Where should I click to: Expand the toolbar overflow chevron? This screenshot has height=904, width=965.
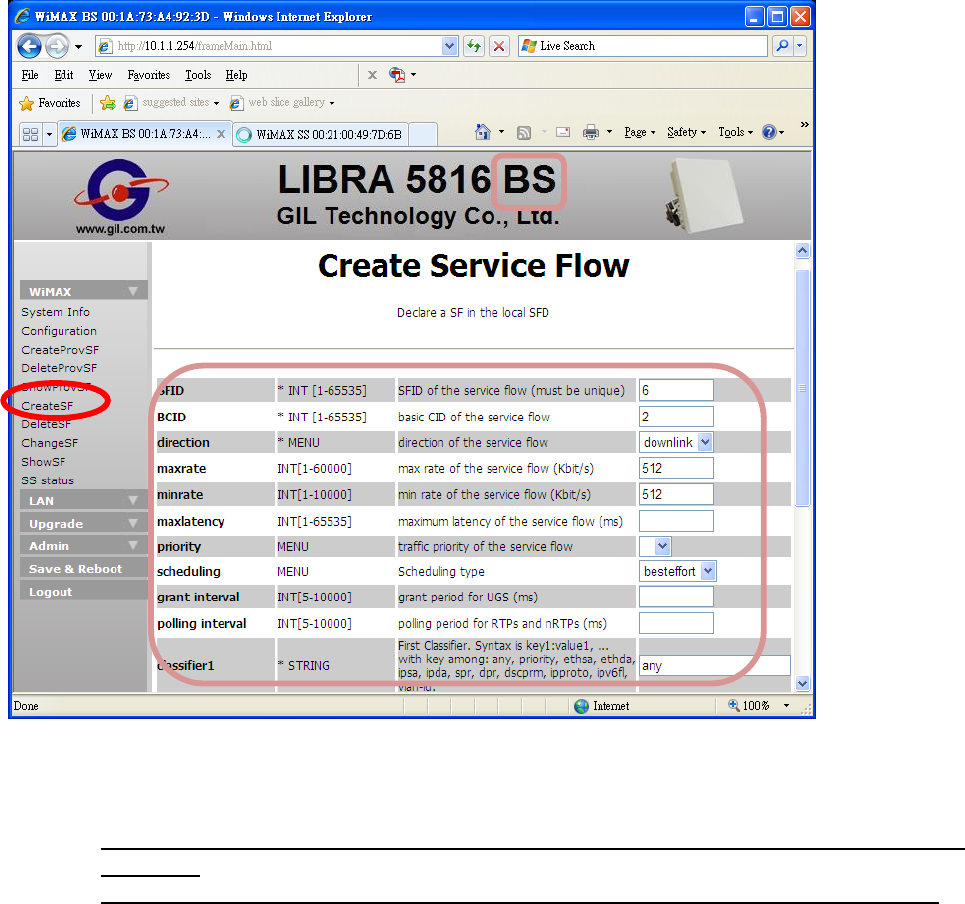[804, 124]
